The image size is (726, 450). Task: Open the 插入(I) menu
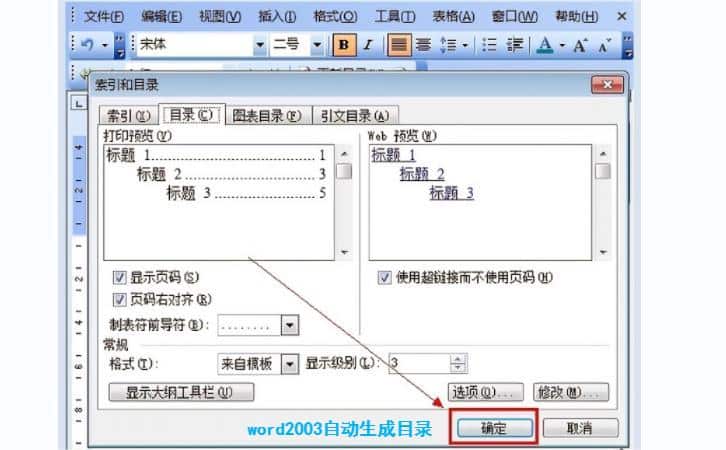[x=277, y=17]
